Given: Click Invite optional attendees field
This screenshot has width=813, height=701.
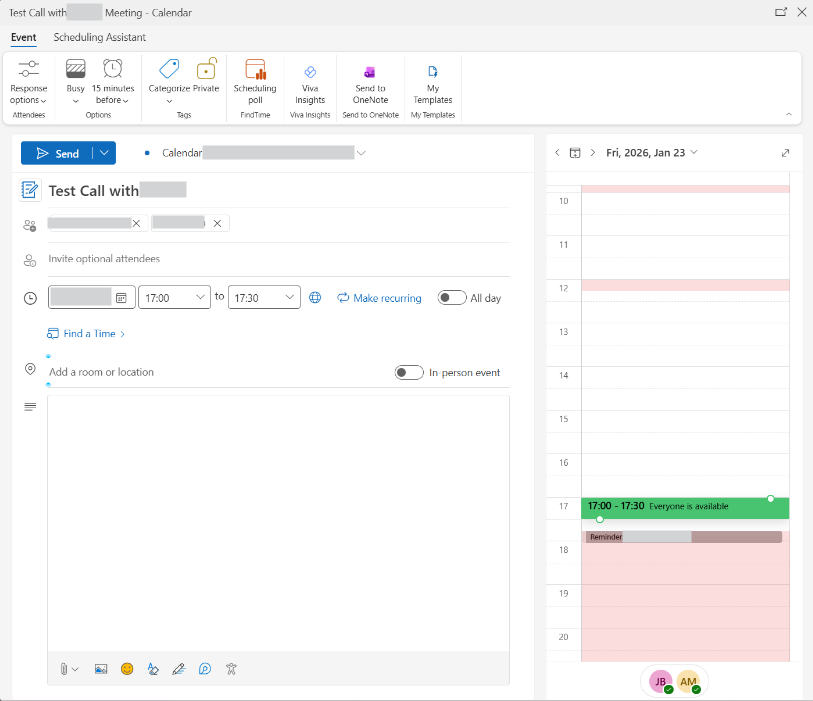Looking at the screenshot, I should 278,259.
